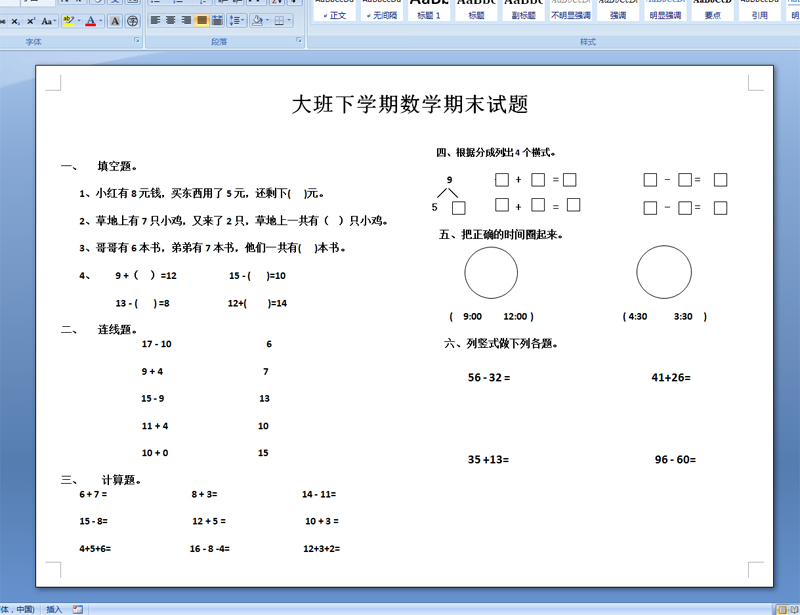The height and width of the screenshot is (615, 800).
Task: Open line spacing options
Action: (236, 20)
